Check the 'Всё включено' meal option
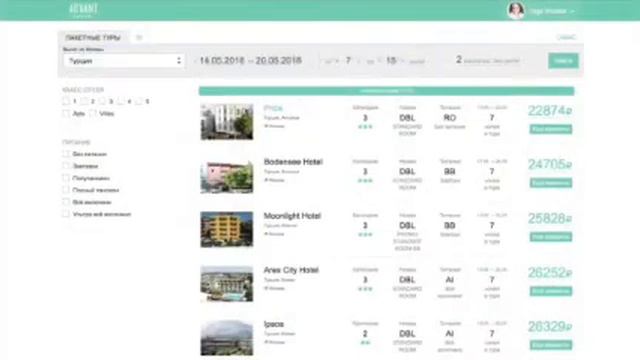 pos(66,202)
